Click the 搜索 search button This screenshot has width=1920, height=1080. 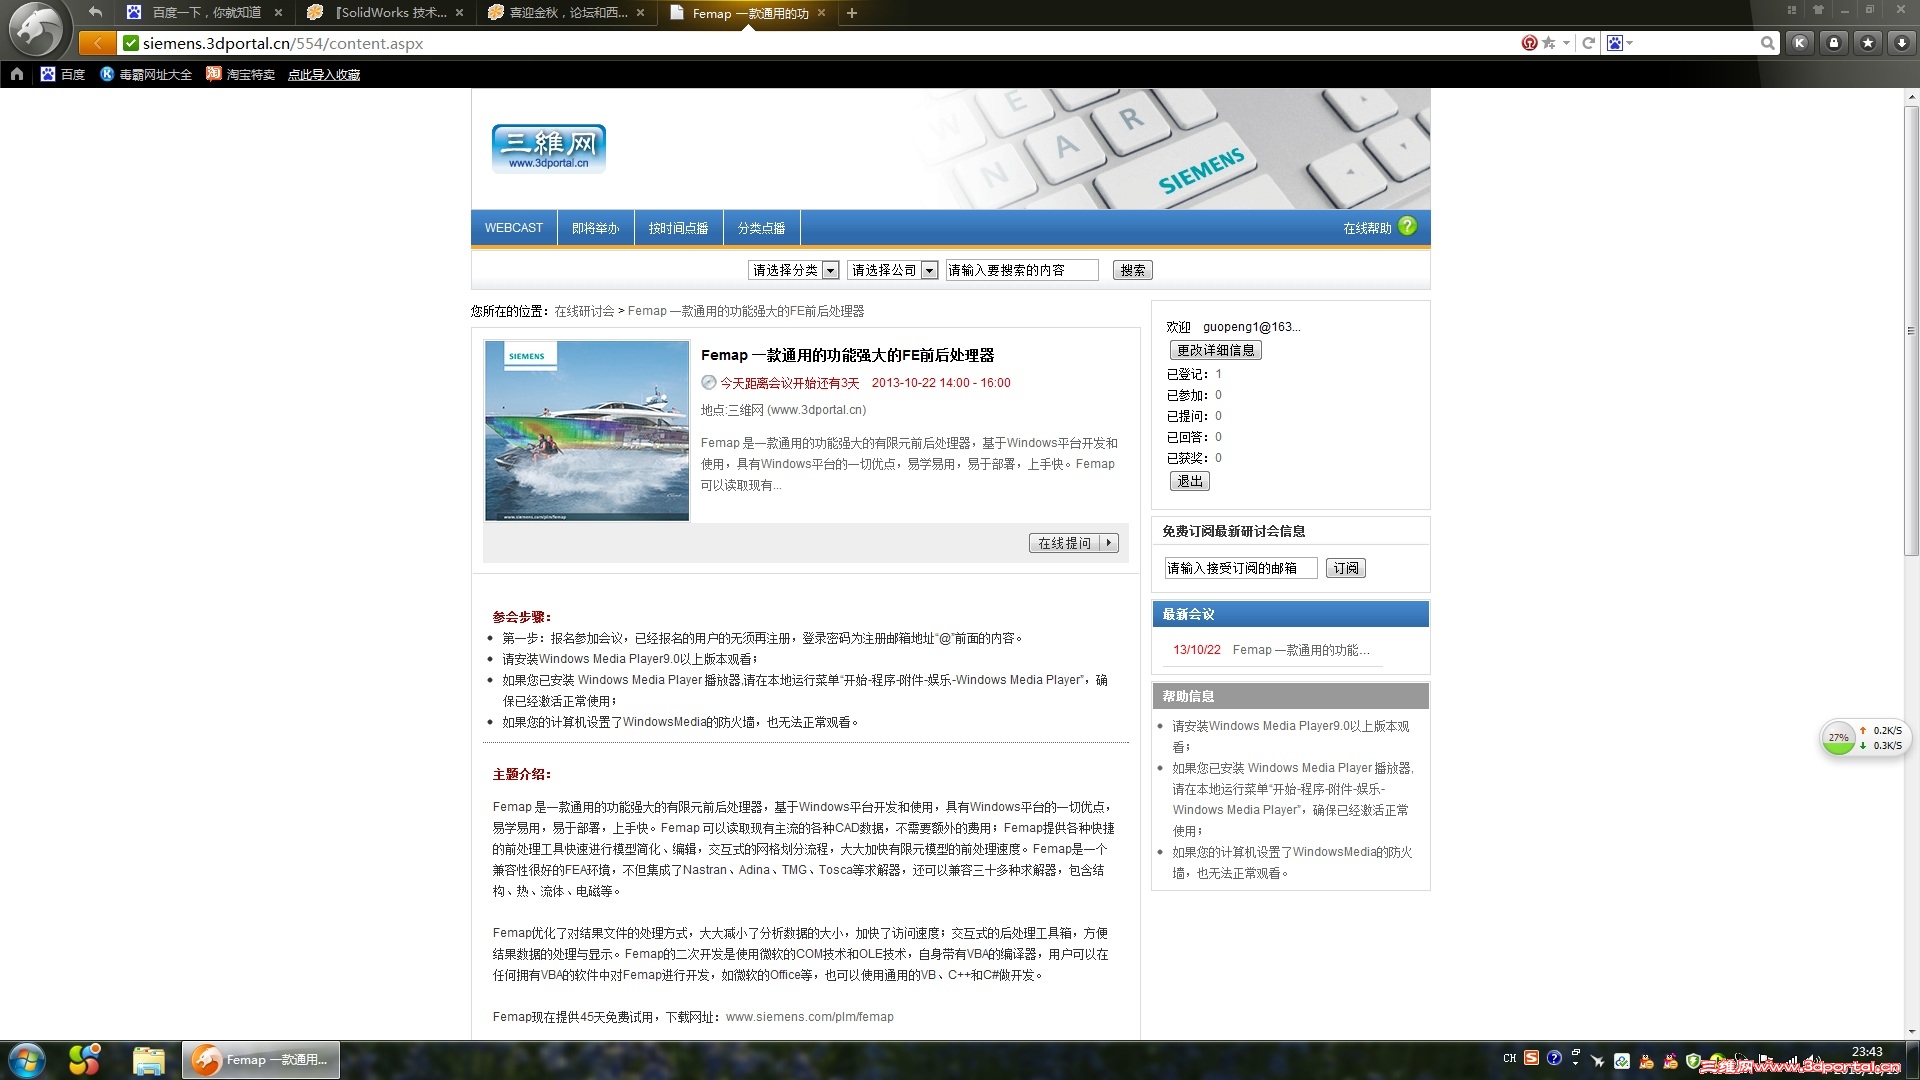click(1133, 270)
